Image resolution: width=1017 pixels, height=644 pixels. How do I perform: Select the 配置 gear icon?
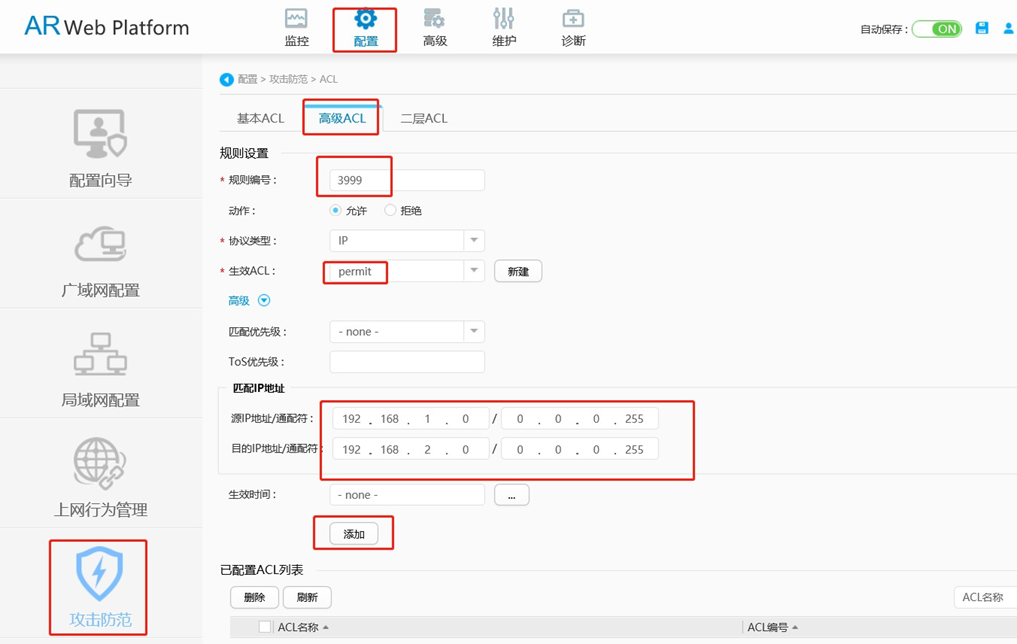(365, 19)
